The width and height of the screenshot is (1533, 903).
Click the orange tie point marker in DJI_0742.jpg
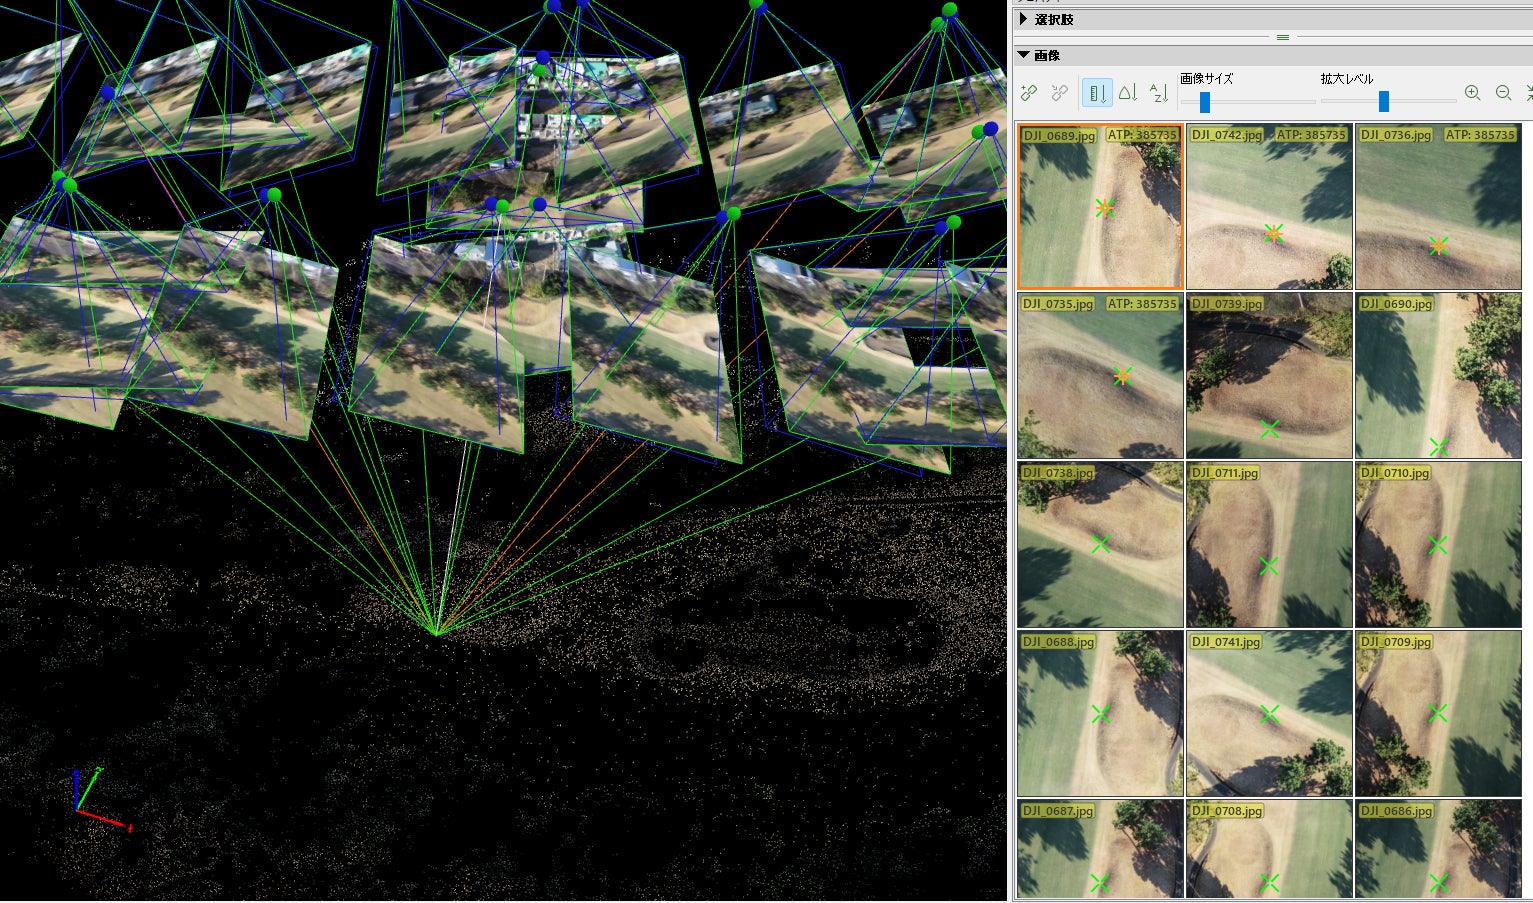[1273, 234]
